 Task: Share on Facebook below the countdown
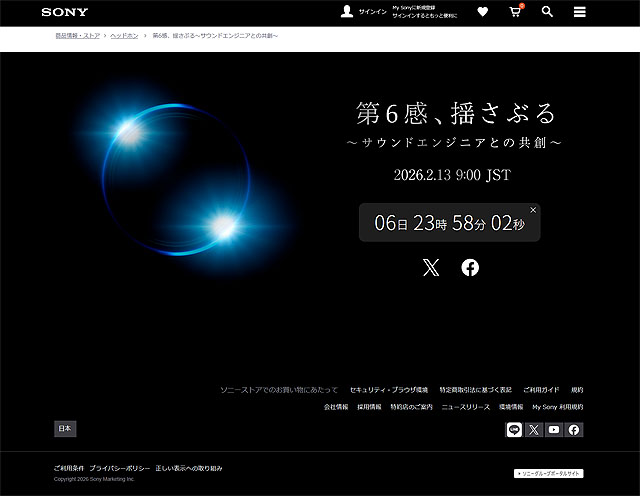[x=470, y=267]
